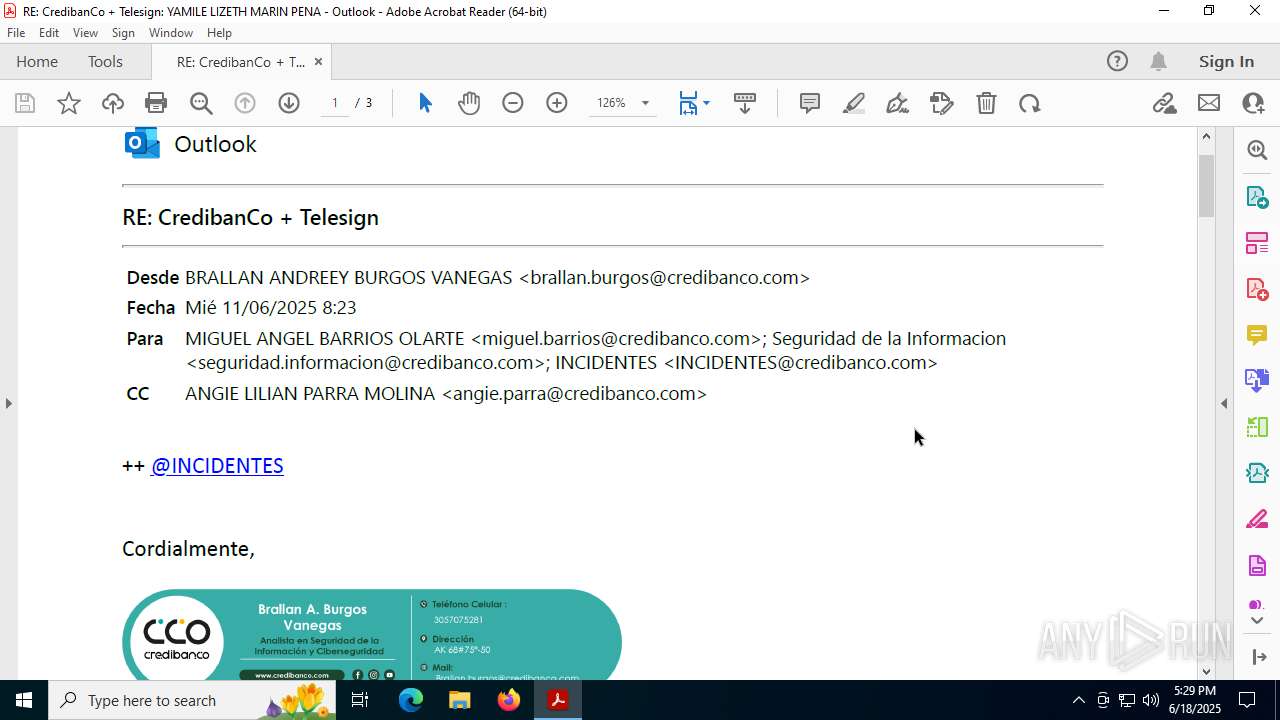Open the right pane search magnifier tool
Viewport: 1280px width, 720px height.
point(1257,150)
